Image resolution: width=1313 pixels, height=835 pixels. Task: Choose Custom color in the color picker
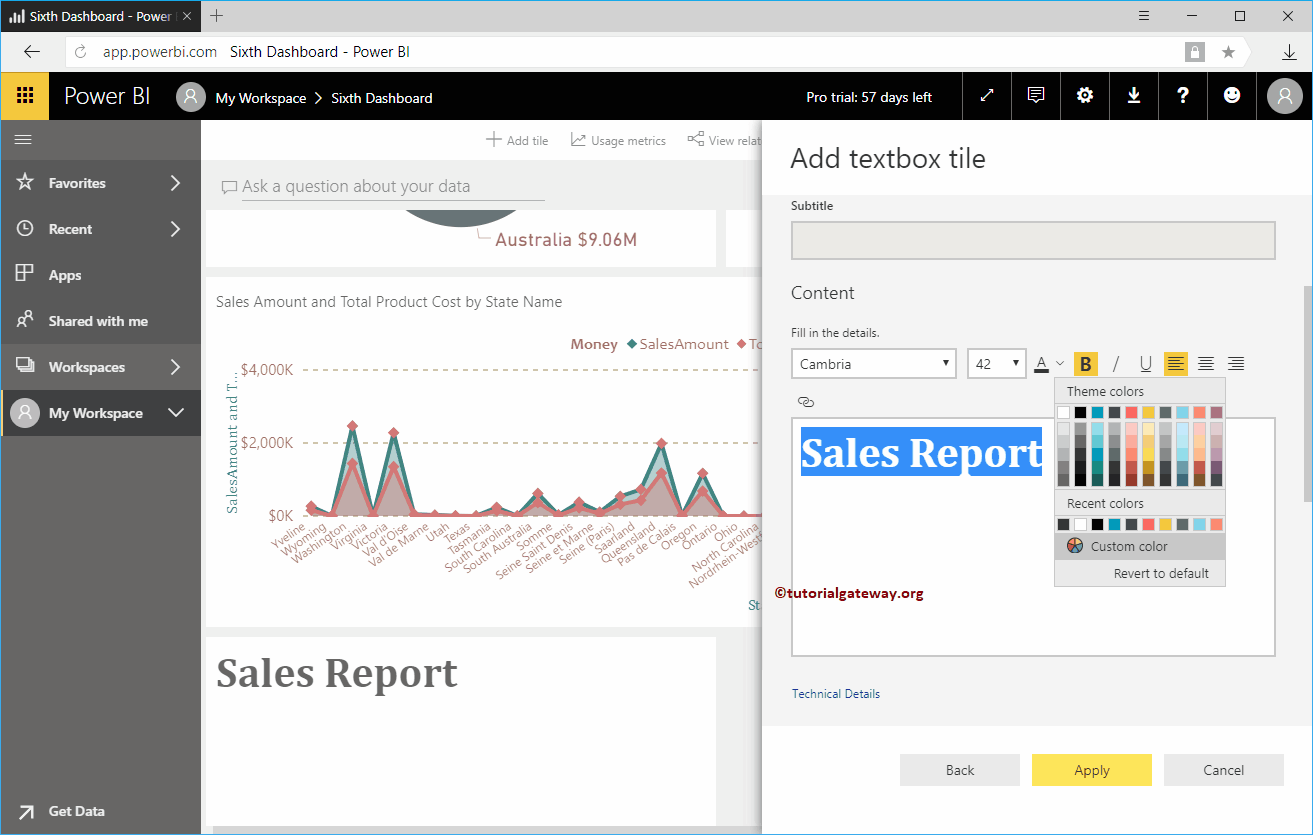click(x=1139, y=546)
